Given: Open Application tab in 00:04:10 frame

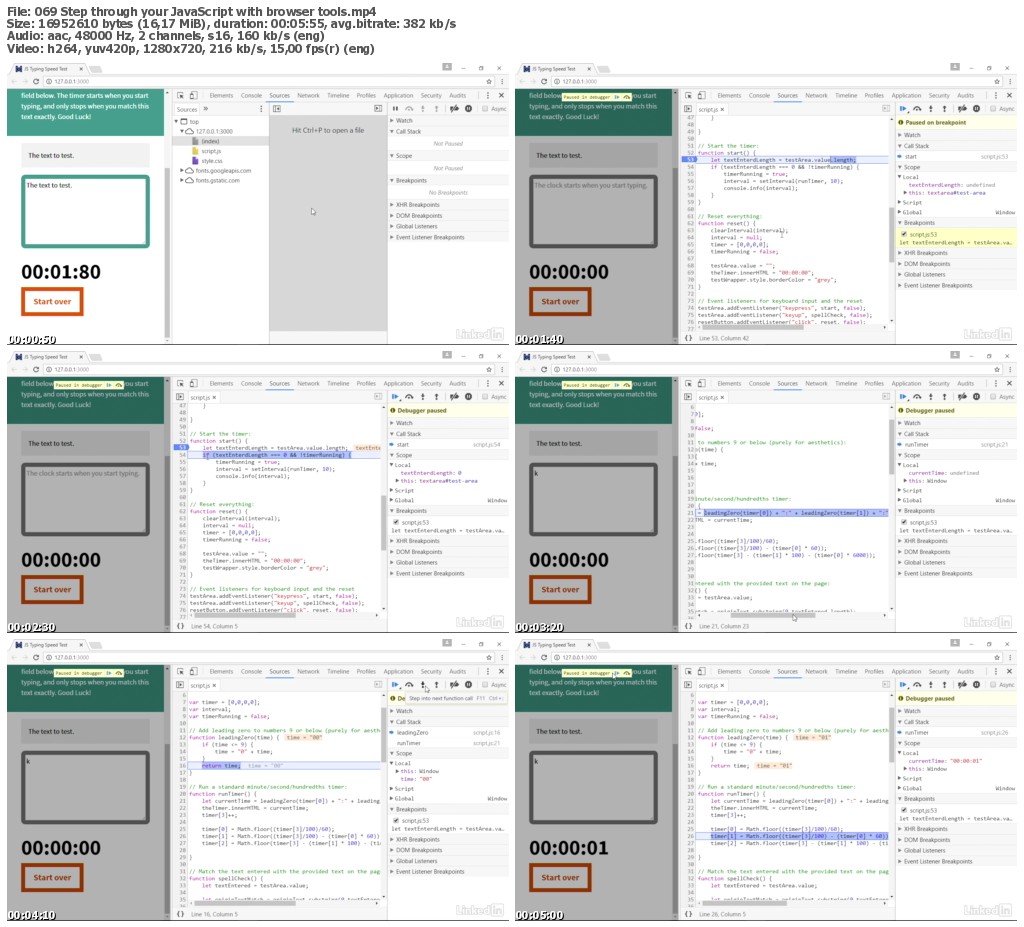Looking at the screenshot, I should [x=398, y=672].
